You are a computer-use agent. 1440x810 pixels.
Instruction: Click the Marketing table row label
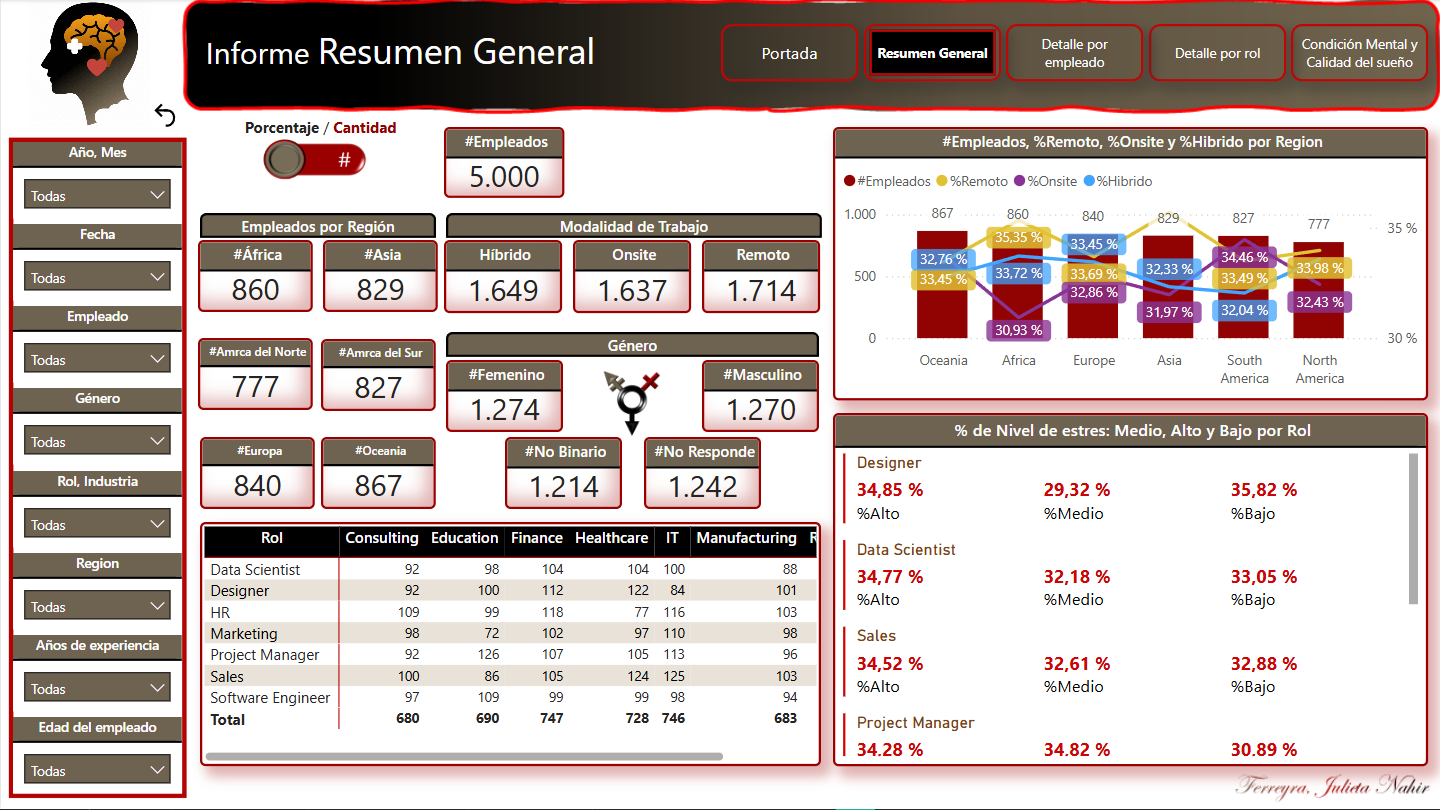(x=244, y=634)
